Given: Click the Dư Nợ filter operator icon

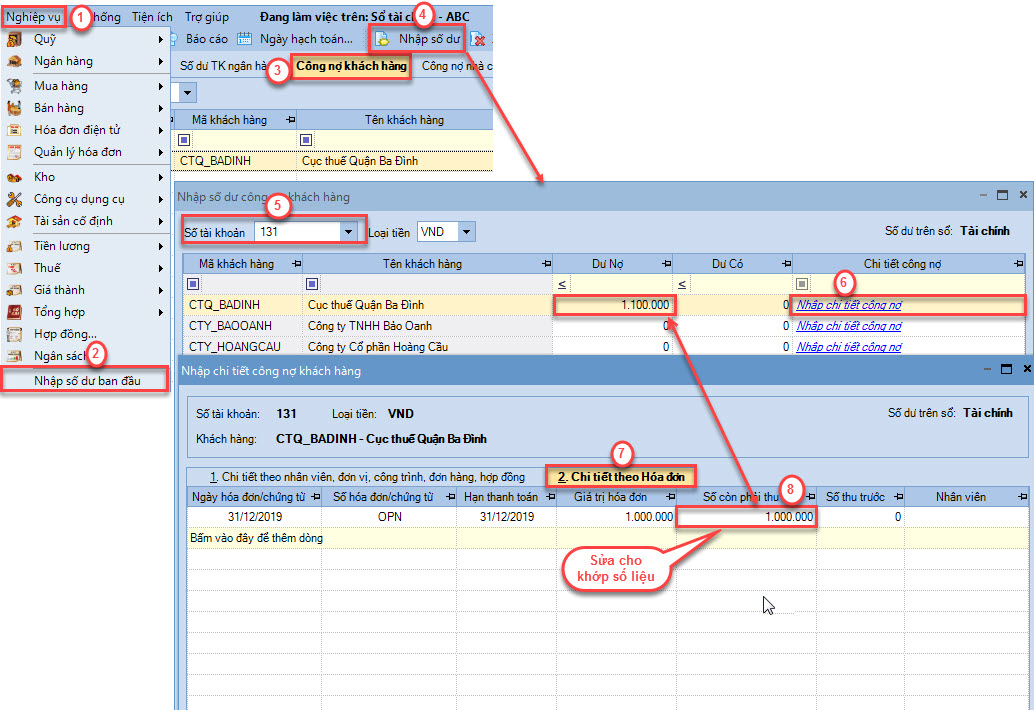Looking at the screenshot, I should pyautogui.click(x=562, y=285).
